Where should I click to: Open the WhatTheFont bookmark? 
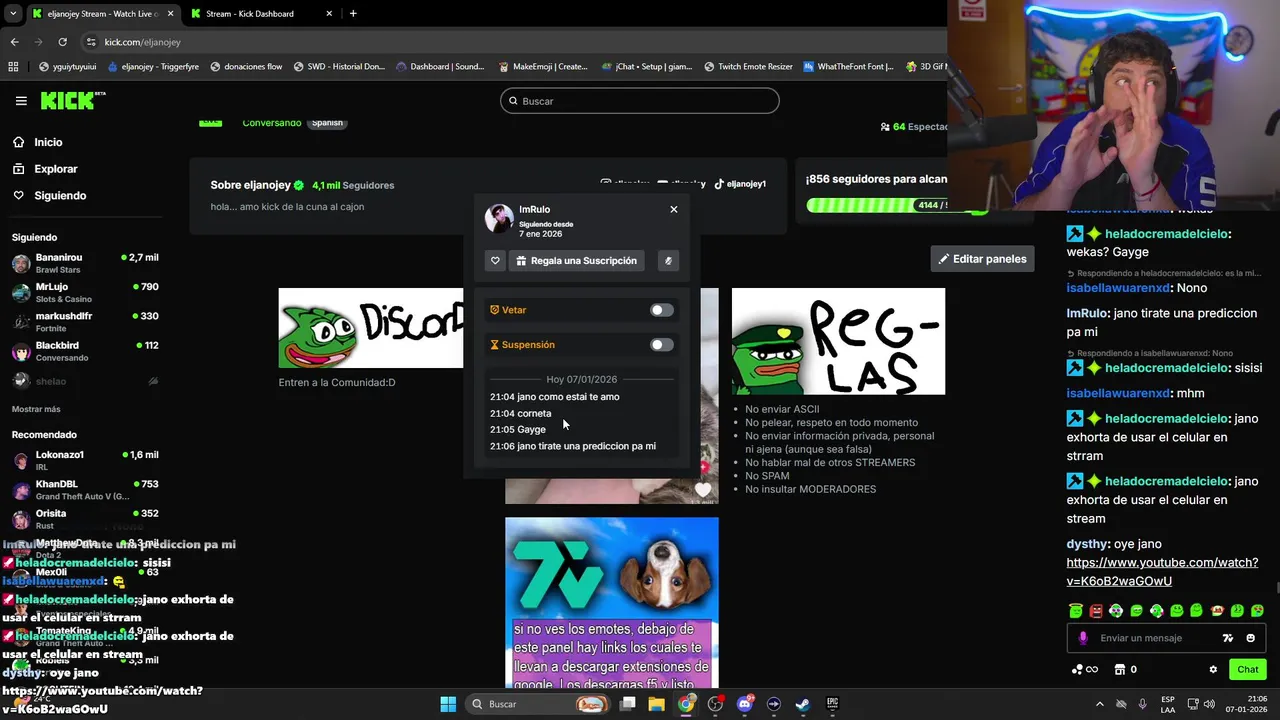point(848,67)
